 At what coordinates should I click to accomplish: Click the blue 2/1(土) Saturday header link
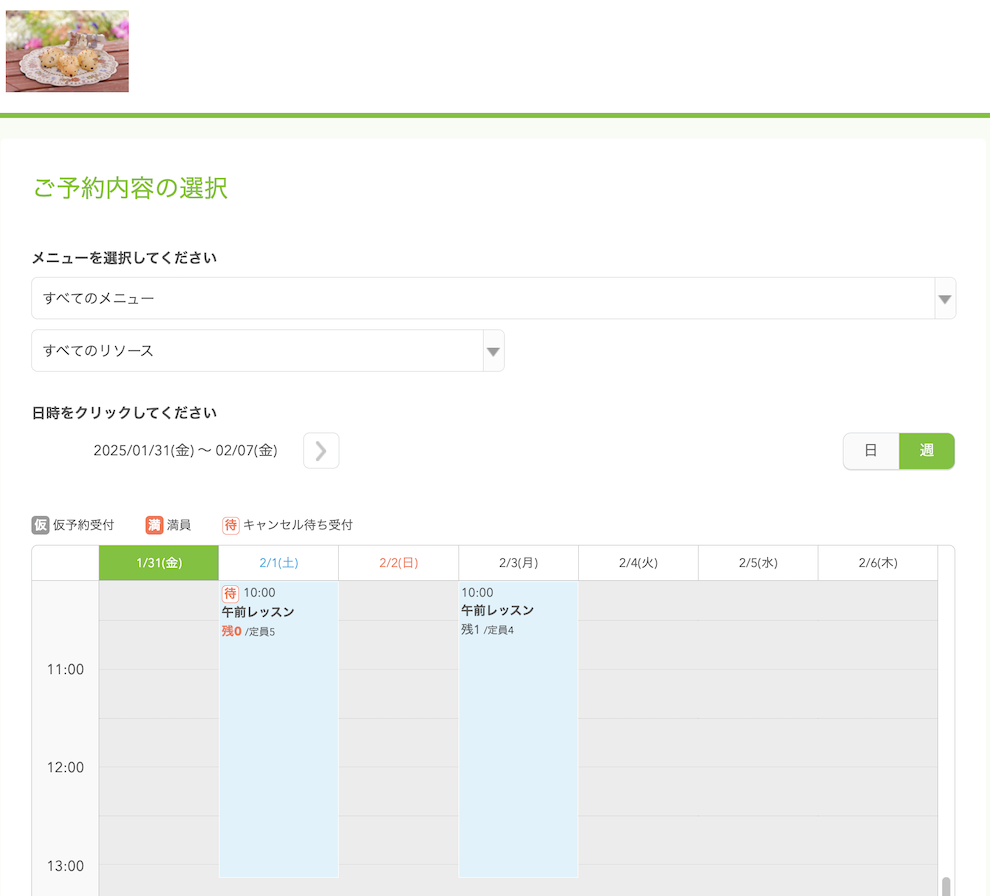pos(278,562)
